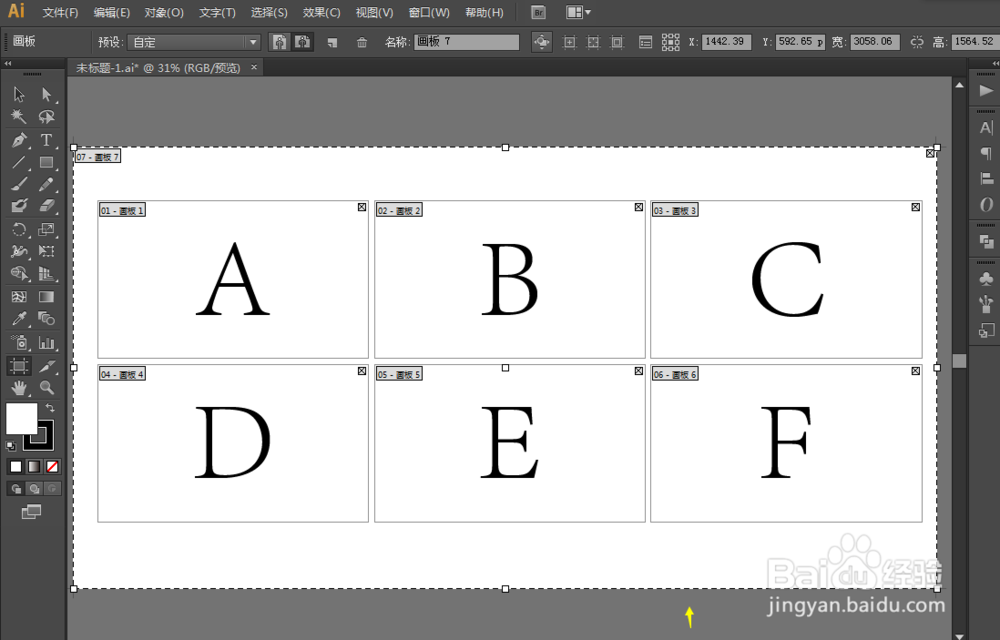The height and width of the screenshot is (640, 1000).
Task: Apply solid Color mode button
Action: click(x=16, y=467)
